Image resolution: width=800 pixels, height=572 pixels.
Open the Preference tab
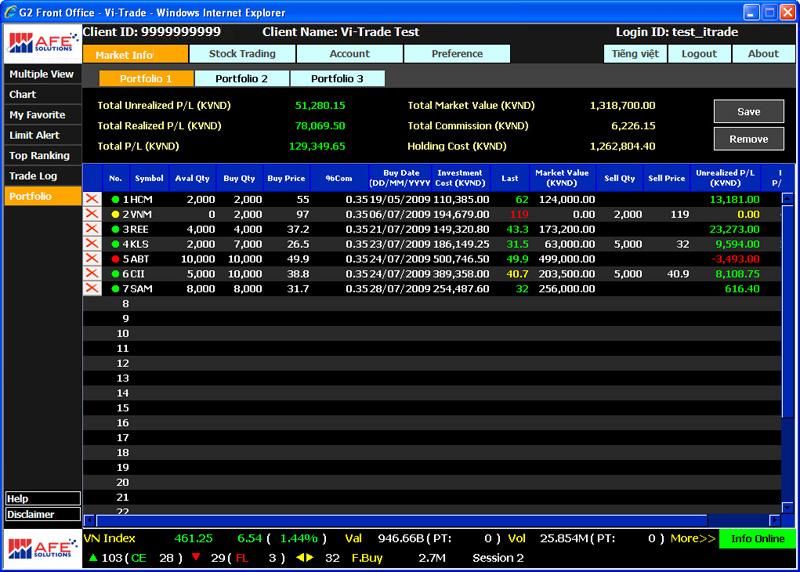457,54
